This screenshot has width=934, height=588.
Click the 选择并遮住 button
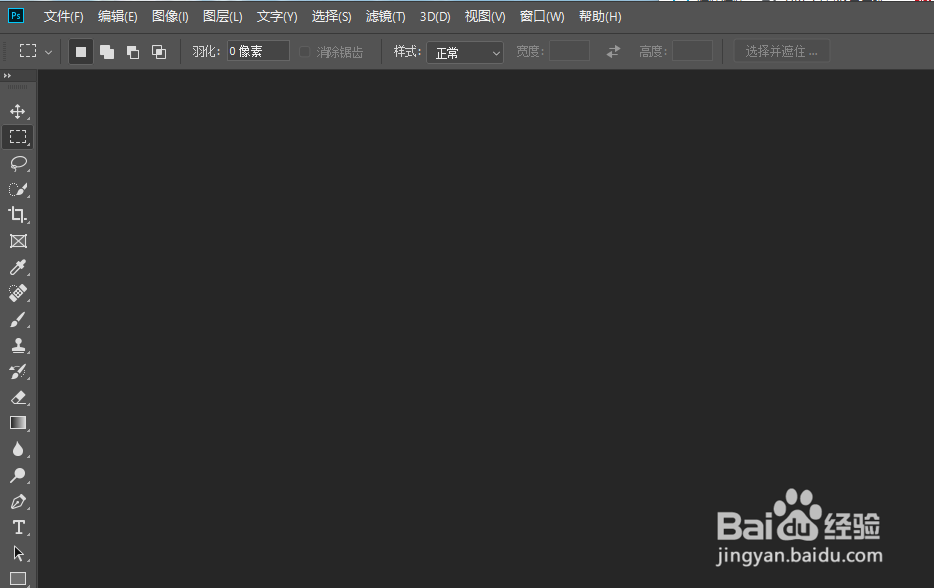(782, 52)
